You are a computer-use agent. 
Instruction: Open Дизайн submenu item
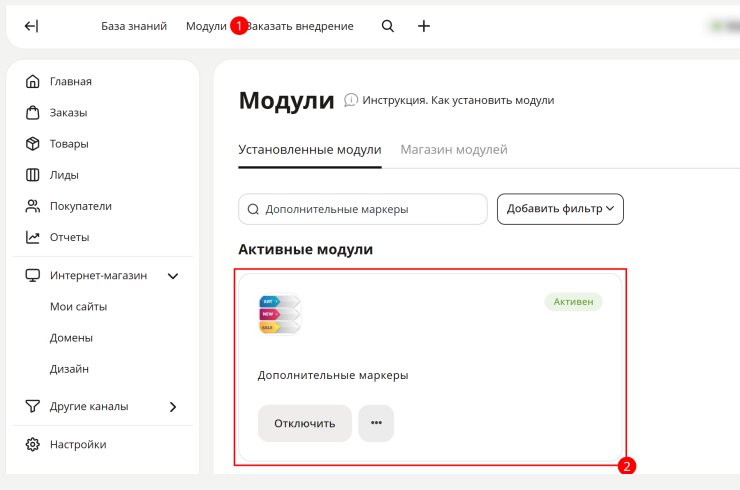point(69,369)
